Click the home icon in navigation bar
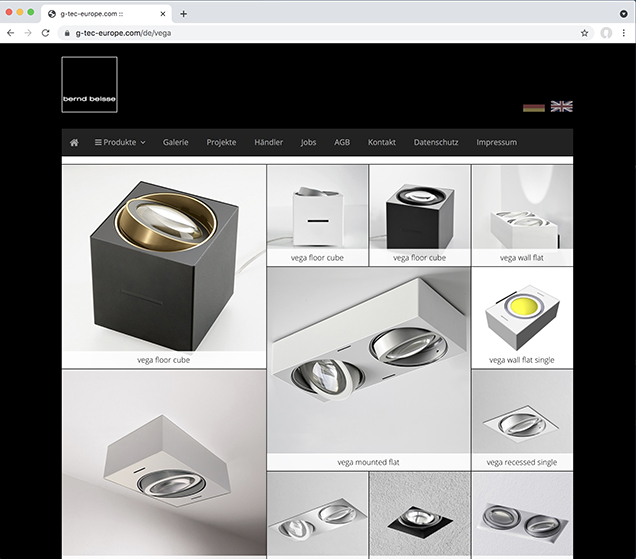This screenshot has width=636, height=559. 74,142
